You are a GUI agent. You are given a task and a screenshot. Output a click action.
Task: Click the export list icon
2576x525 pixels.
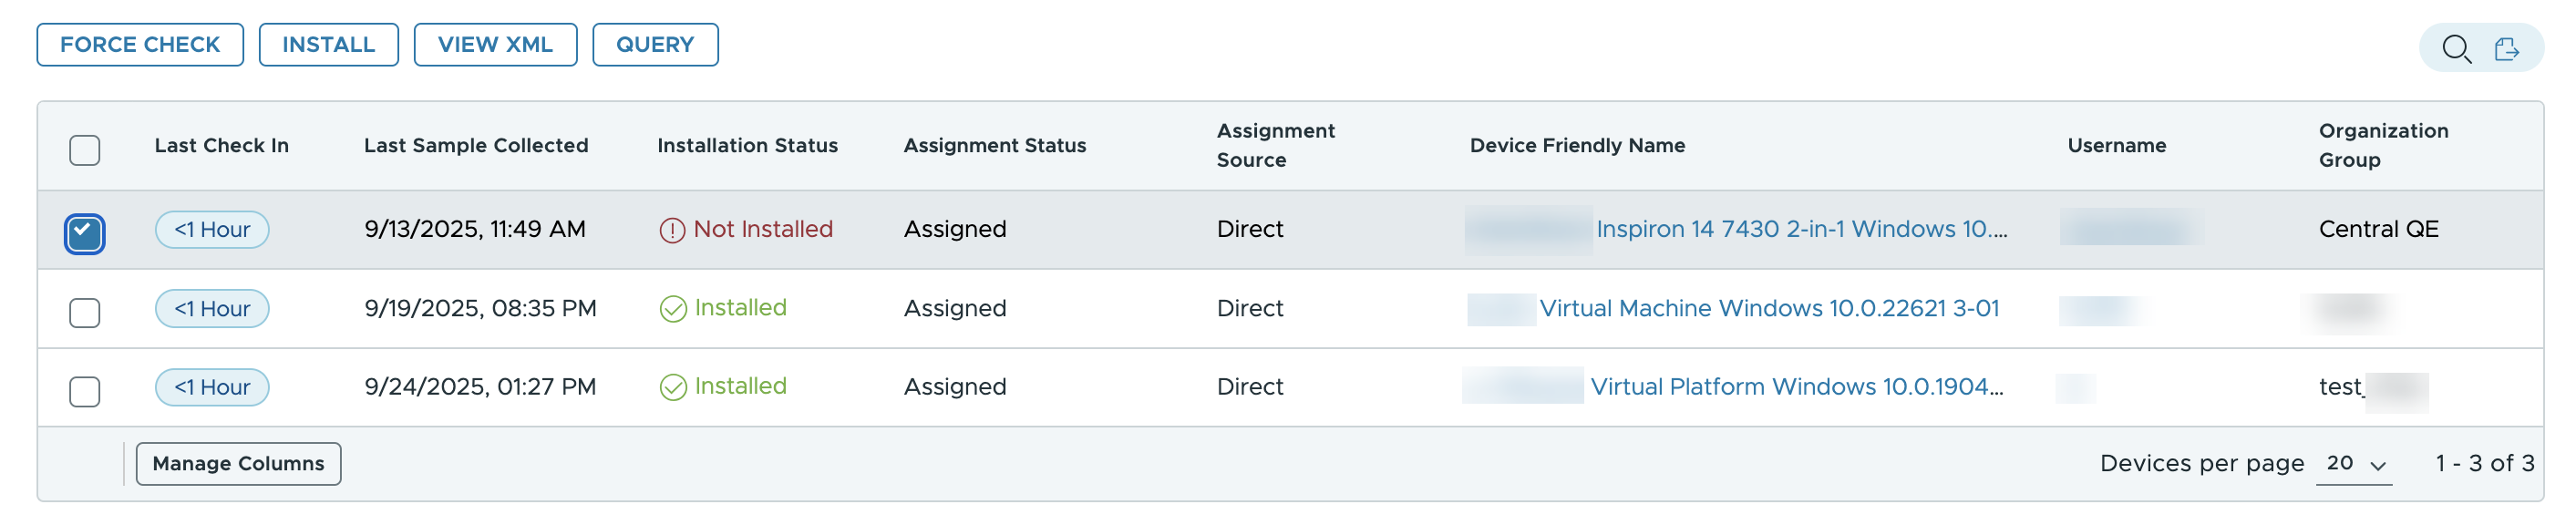tap(2507, 48)
